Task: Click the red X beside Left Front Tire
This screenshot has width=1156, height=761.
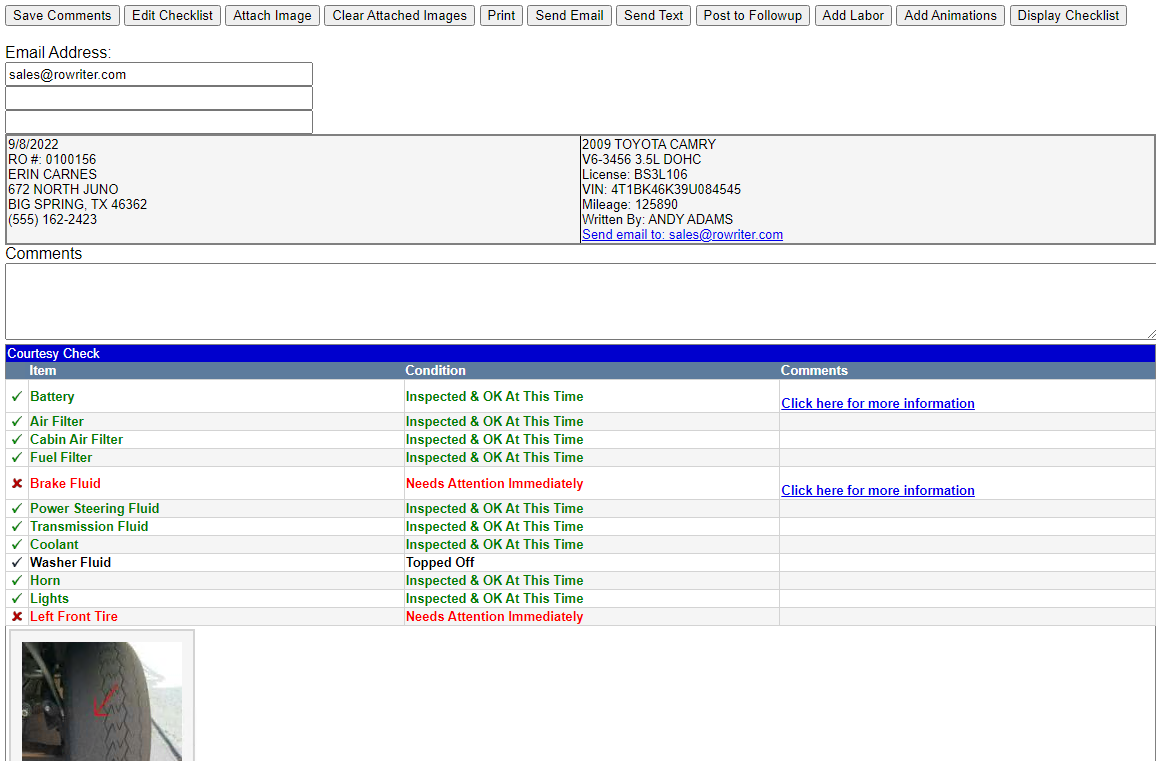Action: pyautogui.click(x=17, y=616)
